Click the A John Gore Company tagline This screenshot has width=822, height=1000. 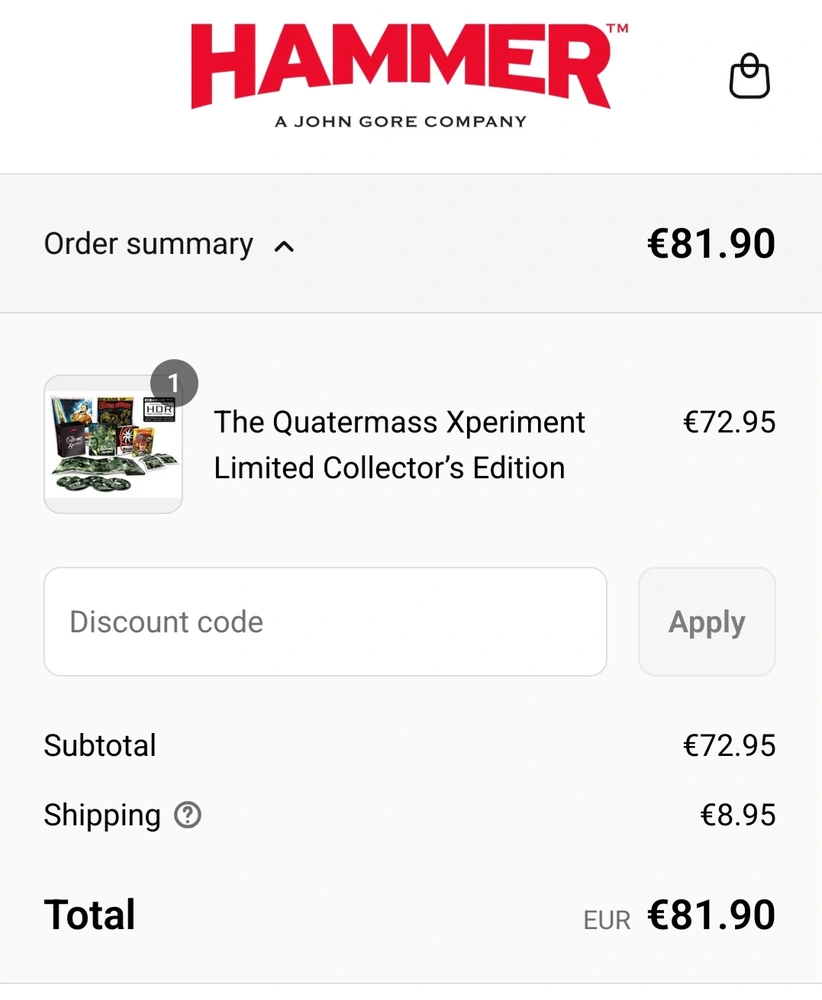tap(400, 122)
